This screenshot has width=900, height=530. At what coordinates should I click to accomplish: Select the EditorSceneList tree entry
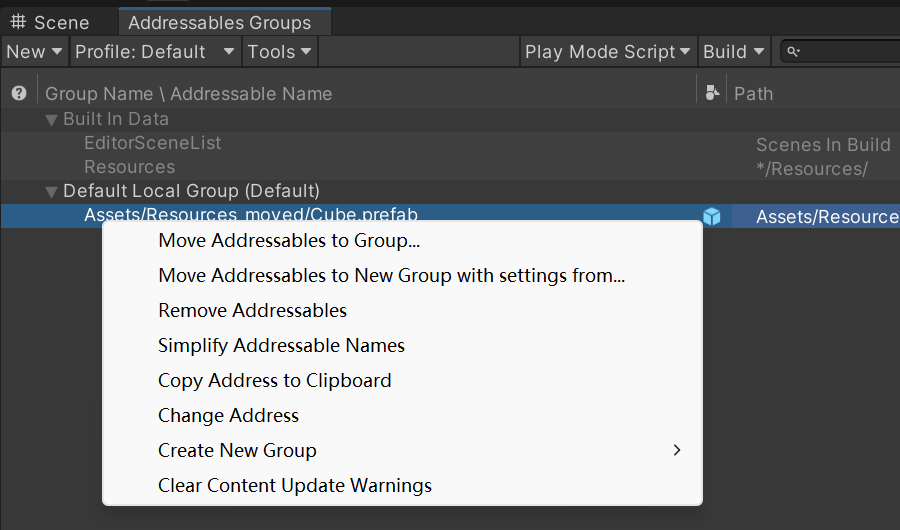[152, 143]
